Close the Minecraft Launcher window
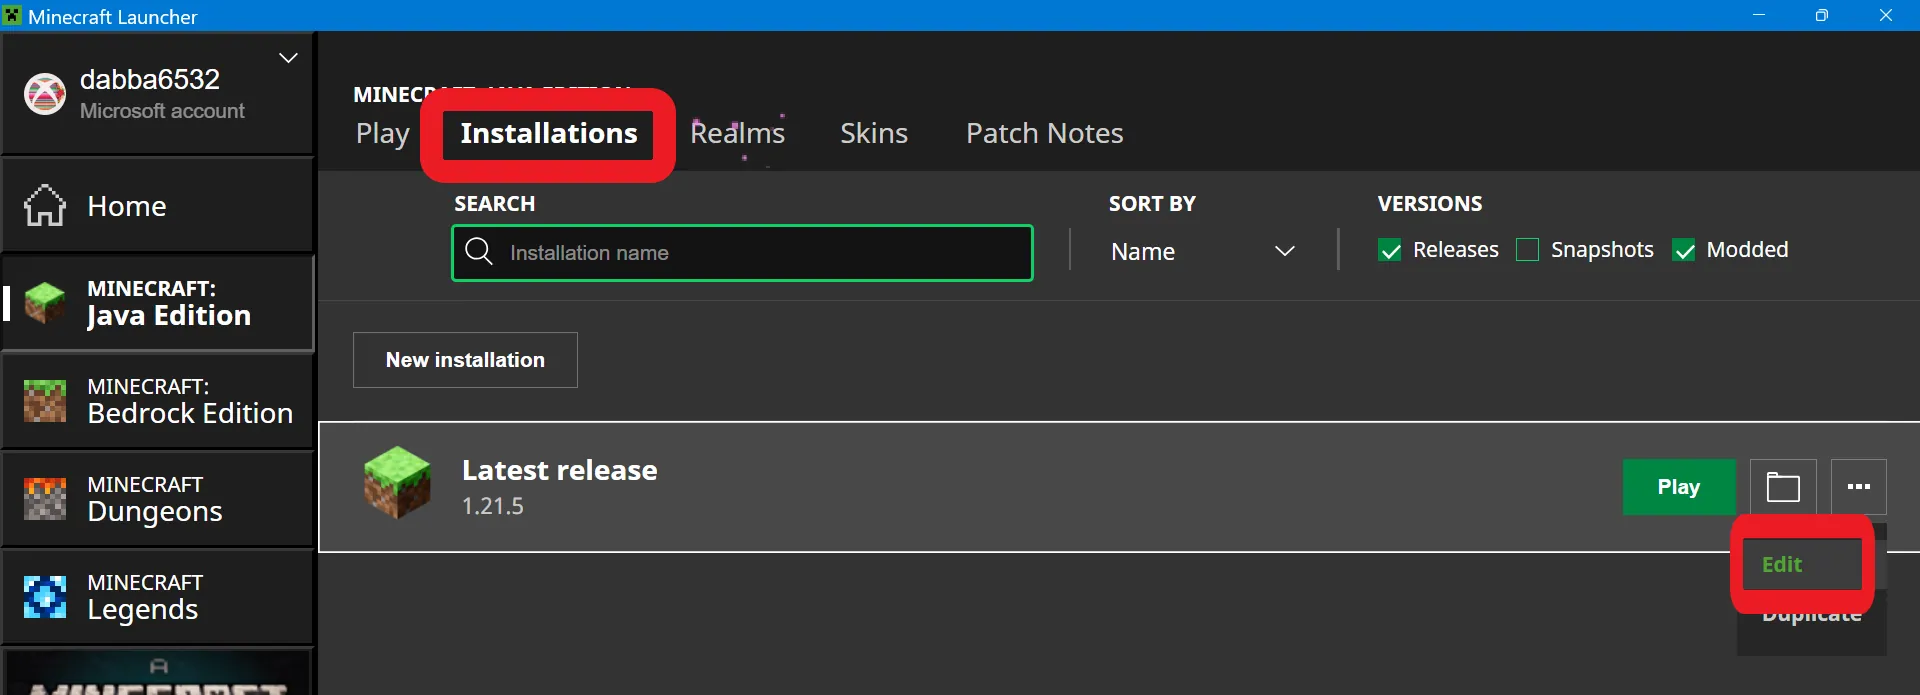This screenshot has width=1920, height=695. point(1886,15)
